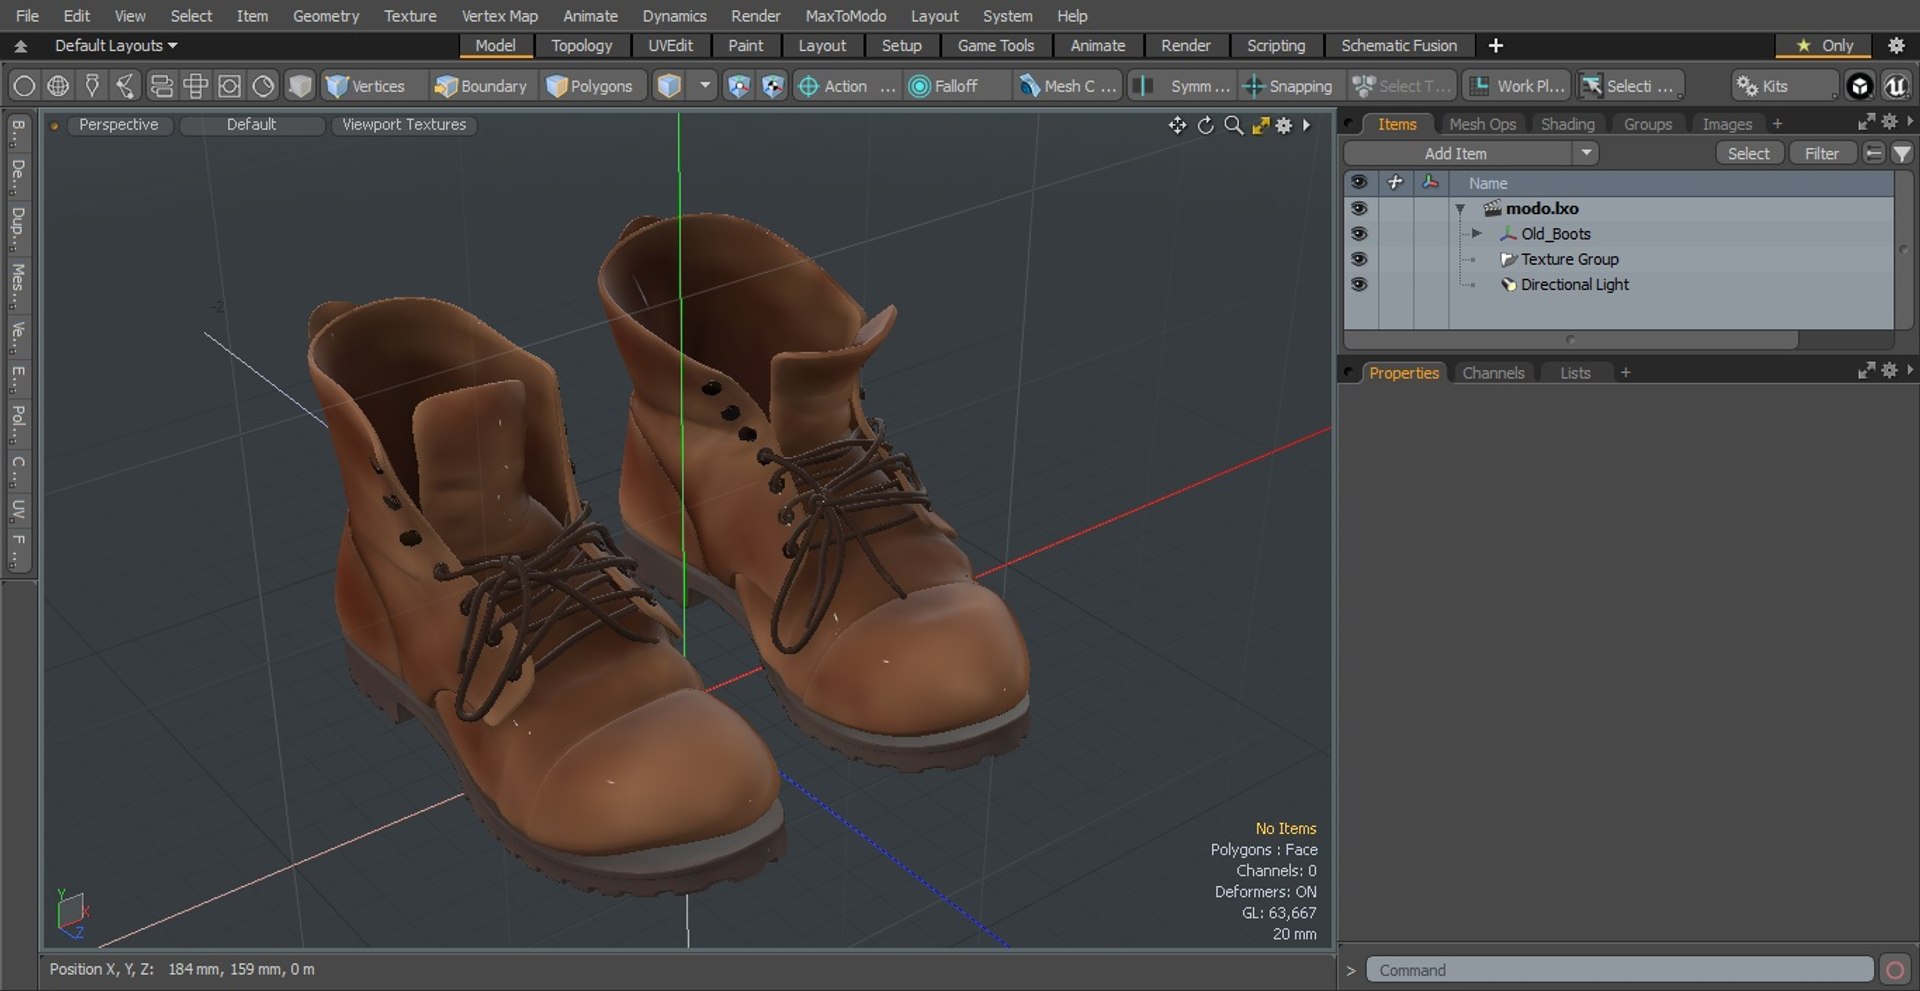Click the Unity cube icon
1920x991 pixels.
1859,86
